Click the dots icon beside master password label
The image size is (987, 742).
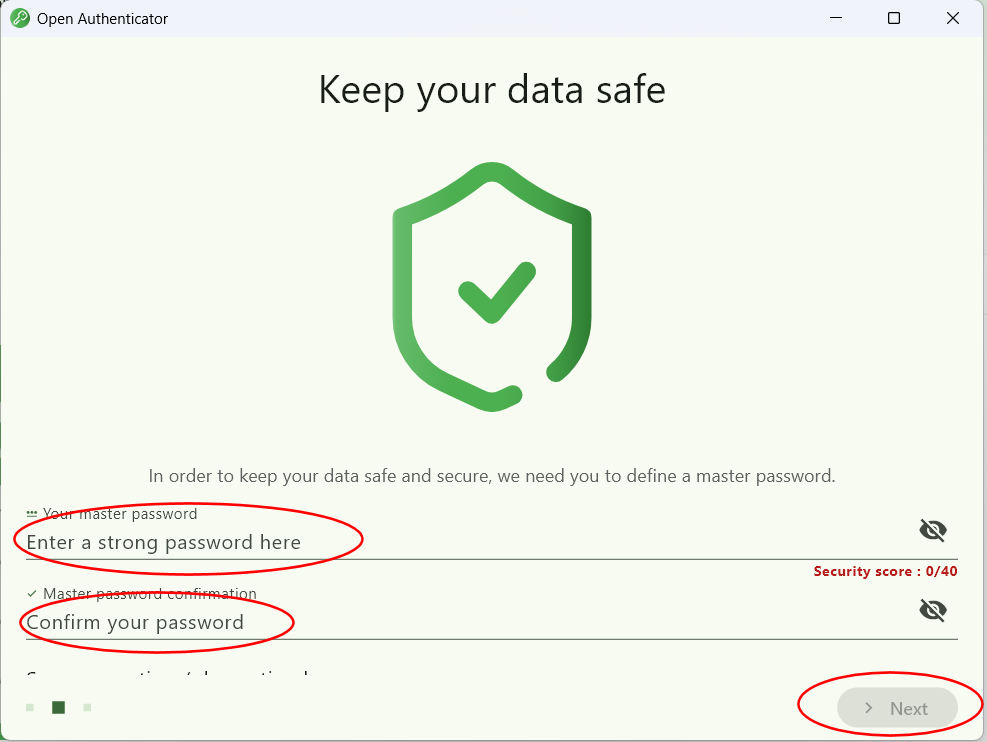32,514
